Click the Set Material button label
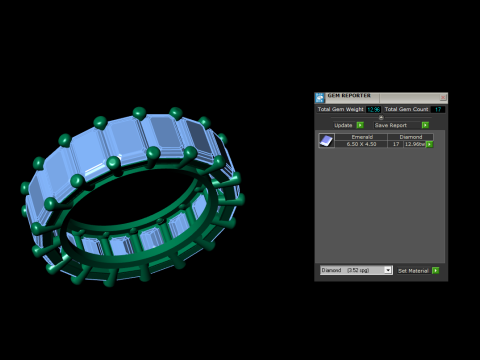The height and width of the screenshot is (360, 480). point(413,271)
